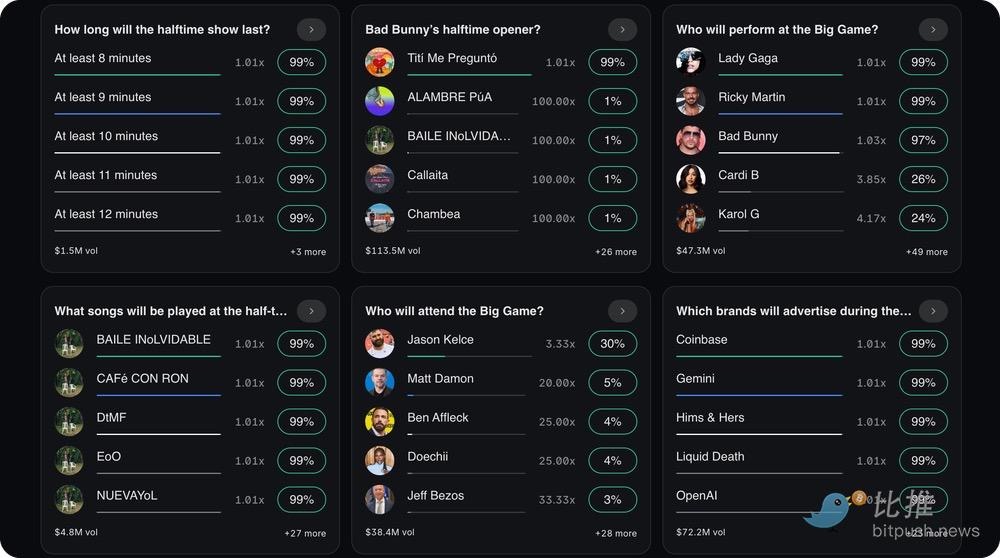Click the progress bar under Karol G
Image resolution: width=1000 pixels, height=558 pixels.
click(x=780, y=231)
